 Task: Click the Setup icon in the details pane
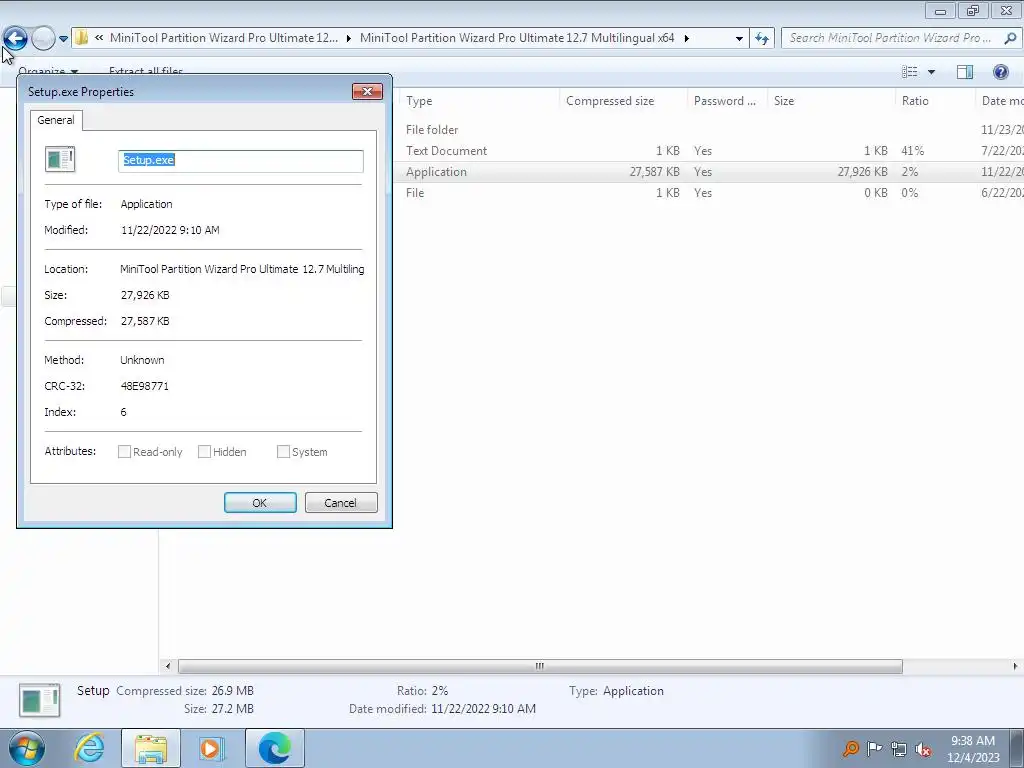point(40,700)
